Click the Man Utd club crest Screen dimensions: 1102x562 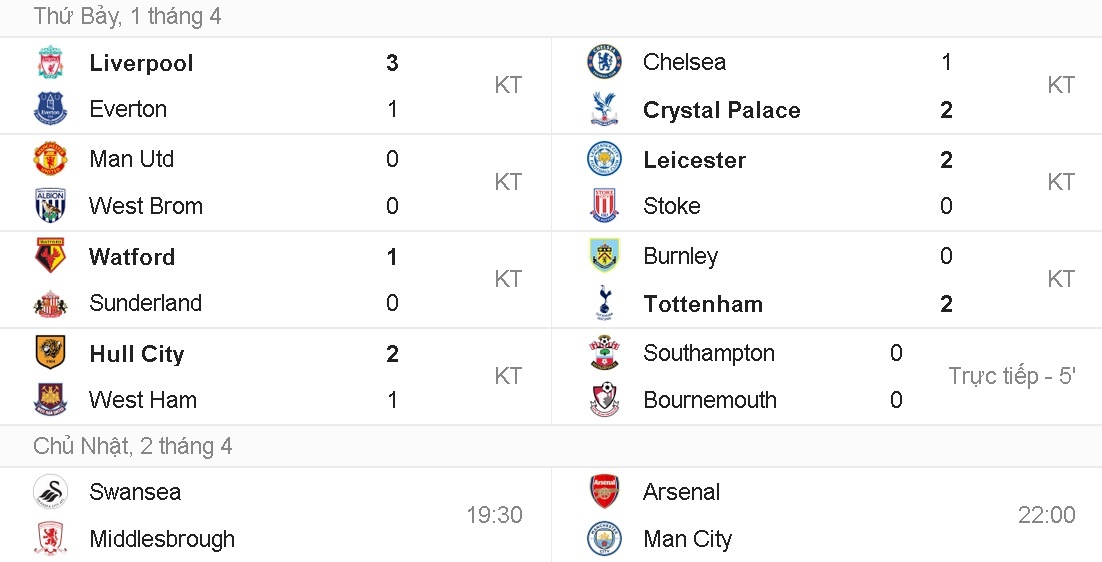click(50, 159)
